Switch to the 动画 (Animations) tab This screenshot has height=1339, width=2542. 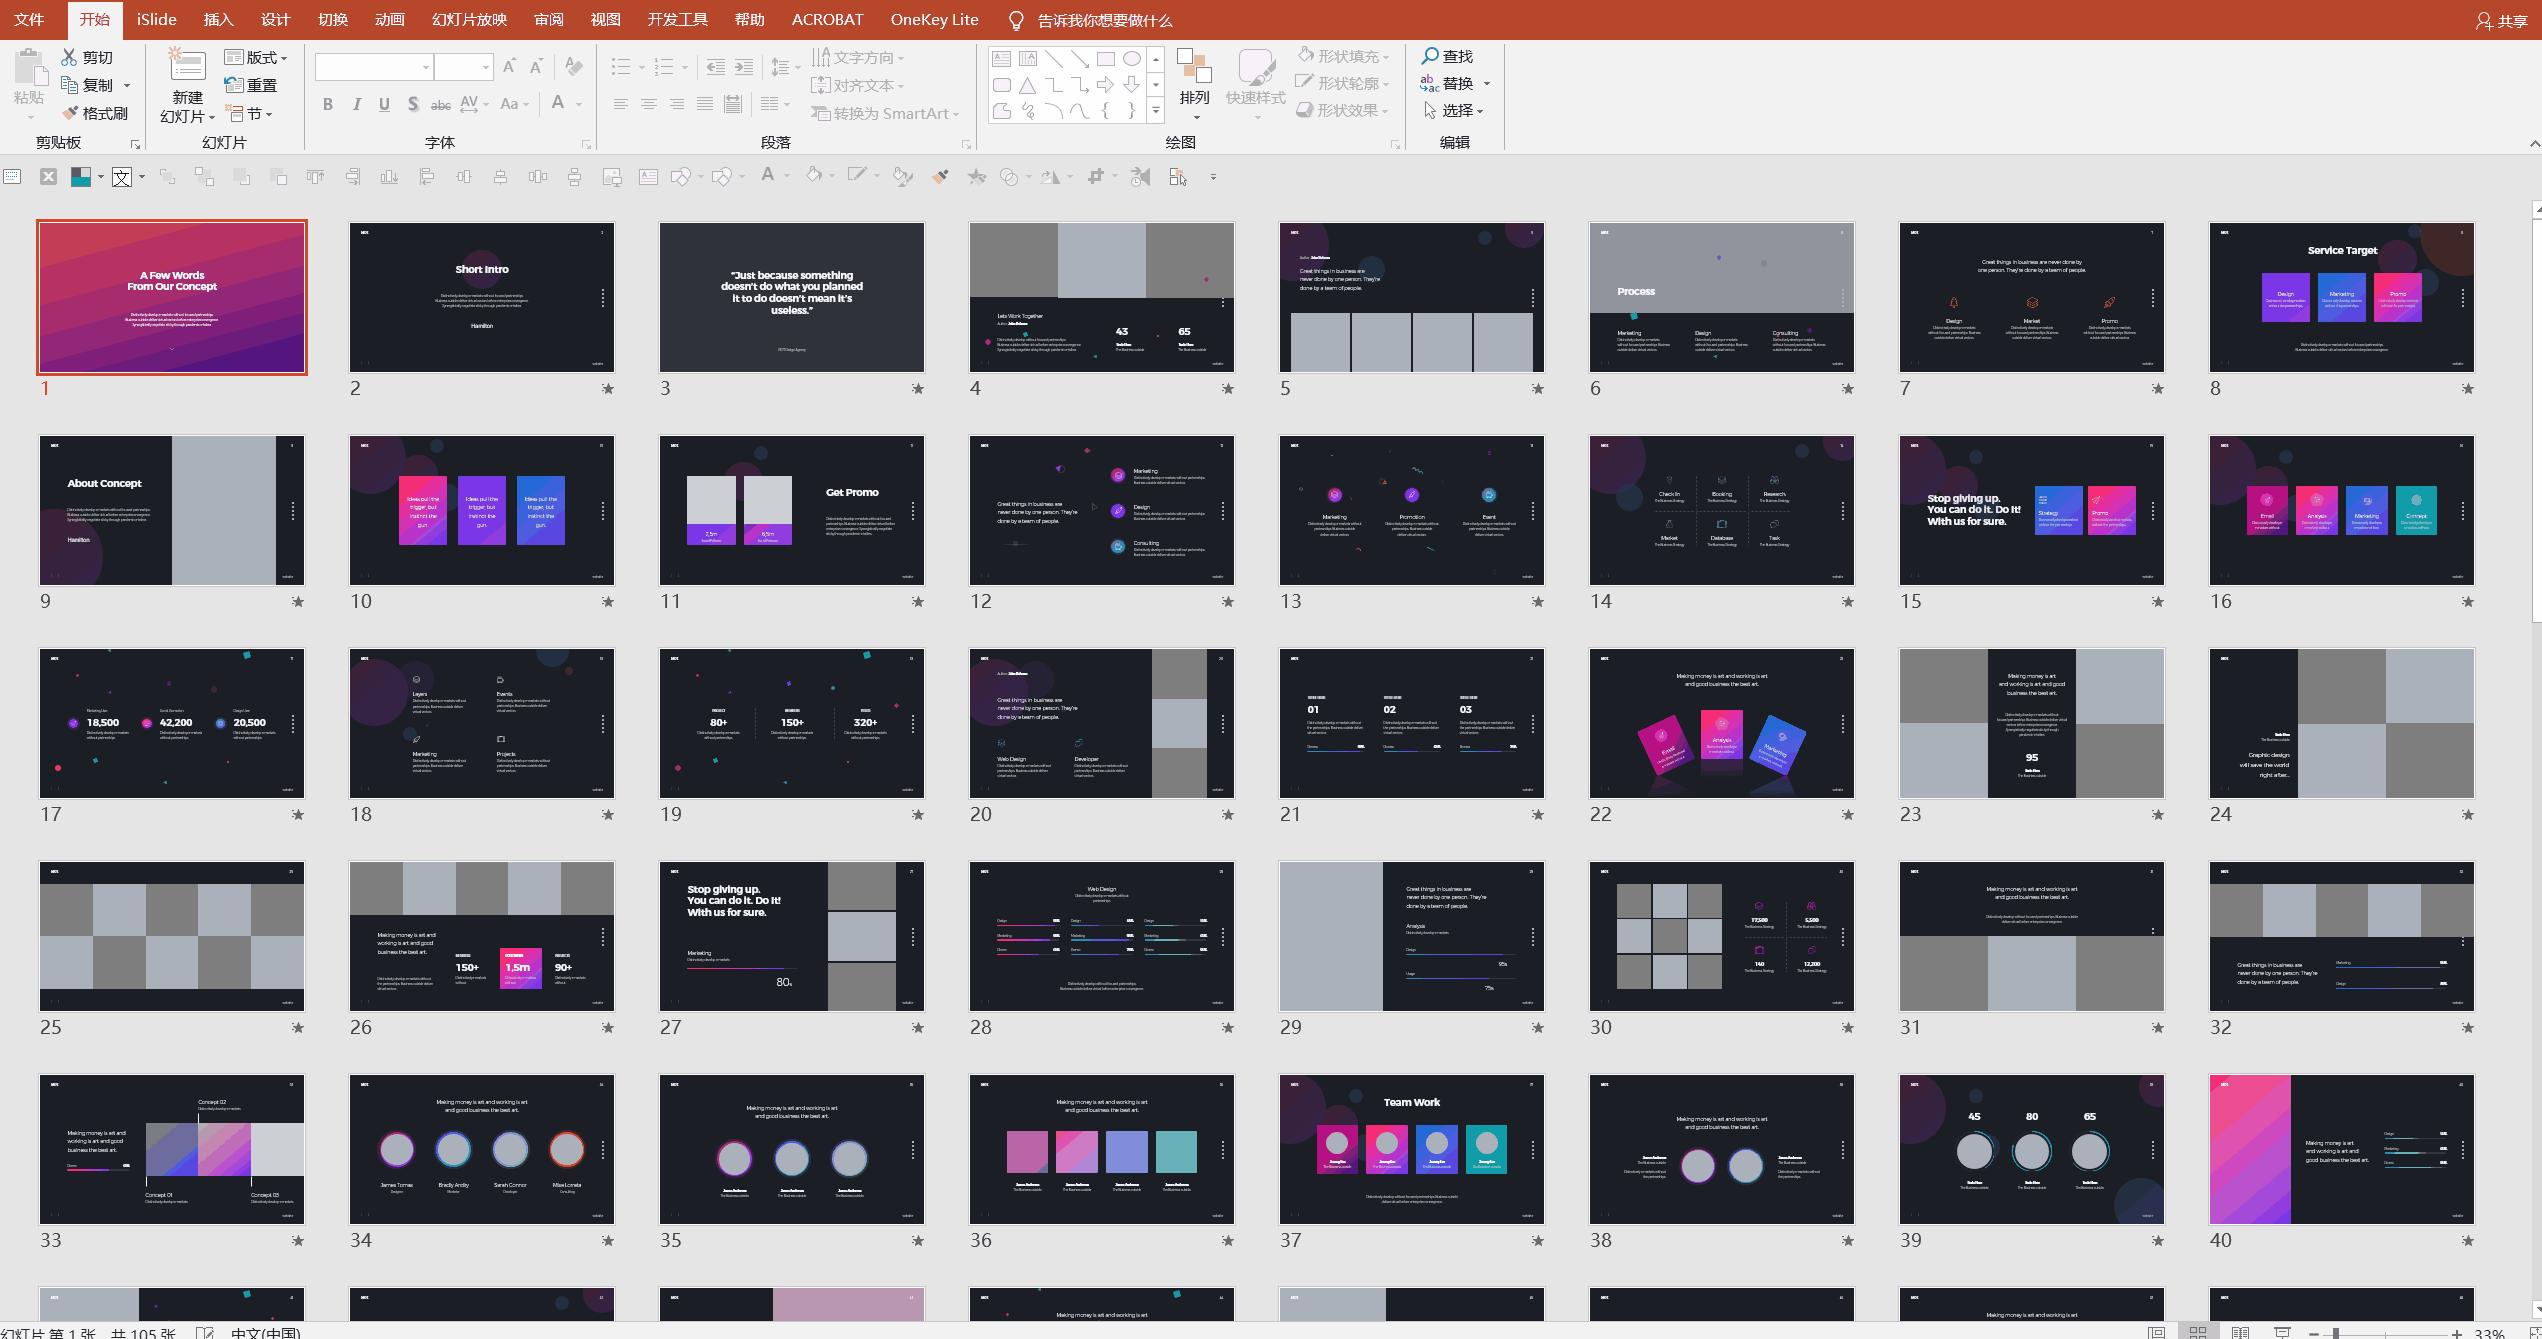(389, 19)
